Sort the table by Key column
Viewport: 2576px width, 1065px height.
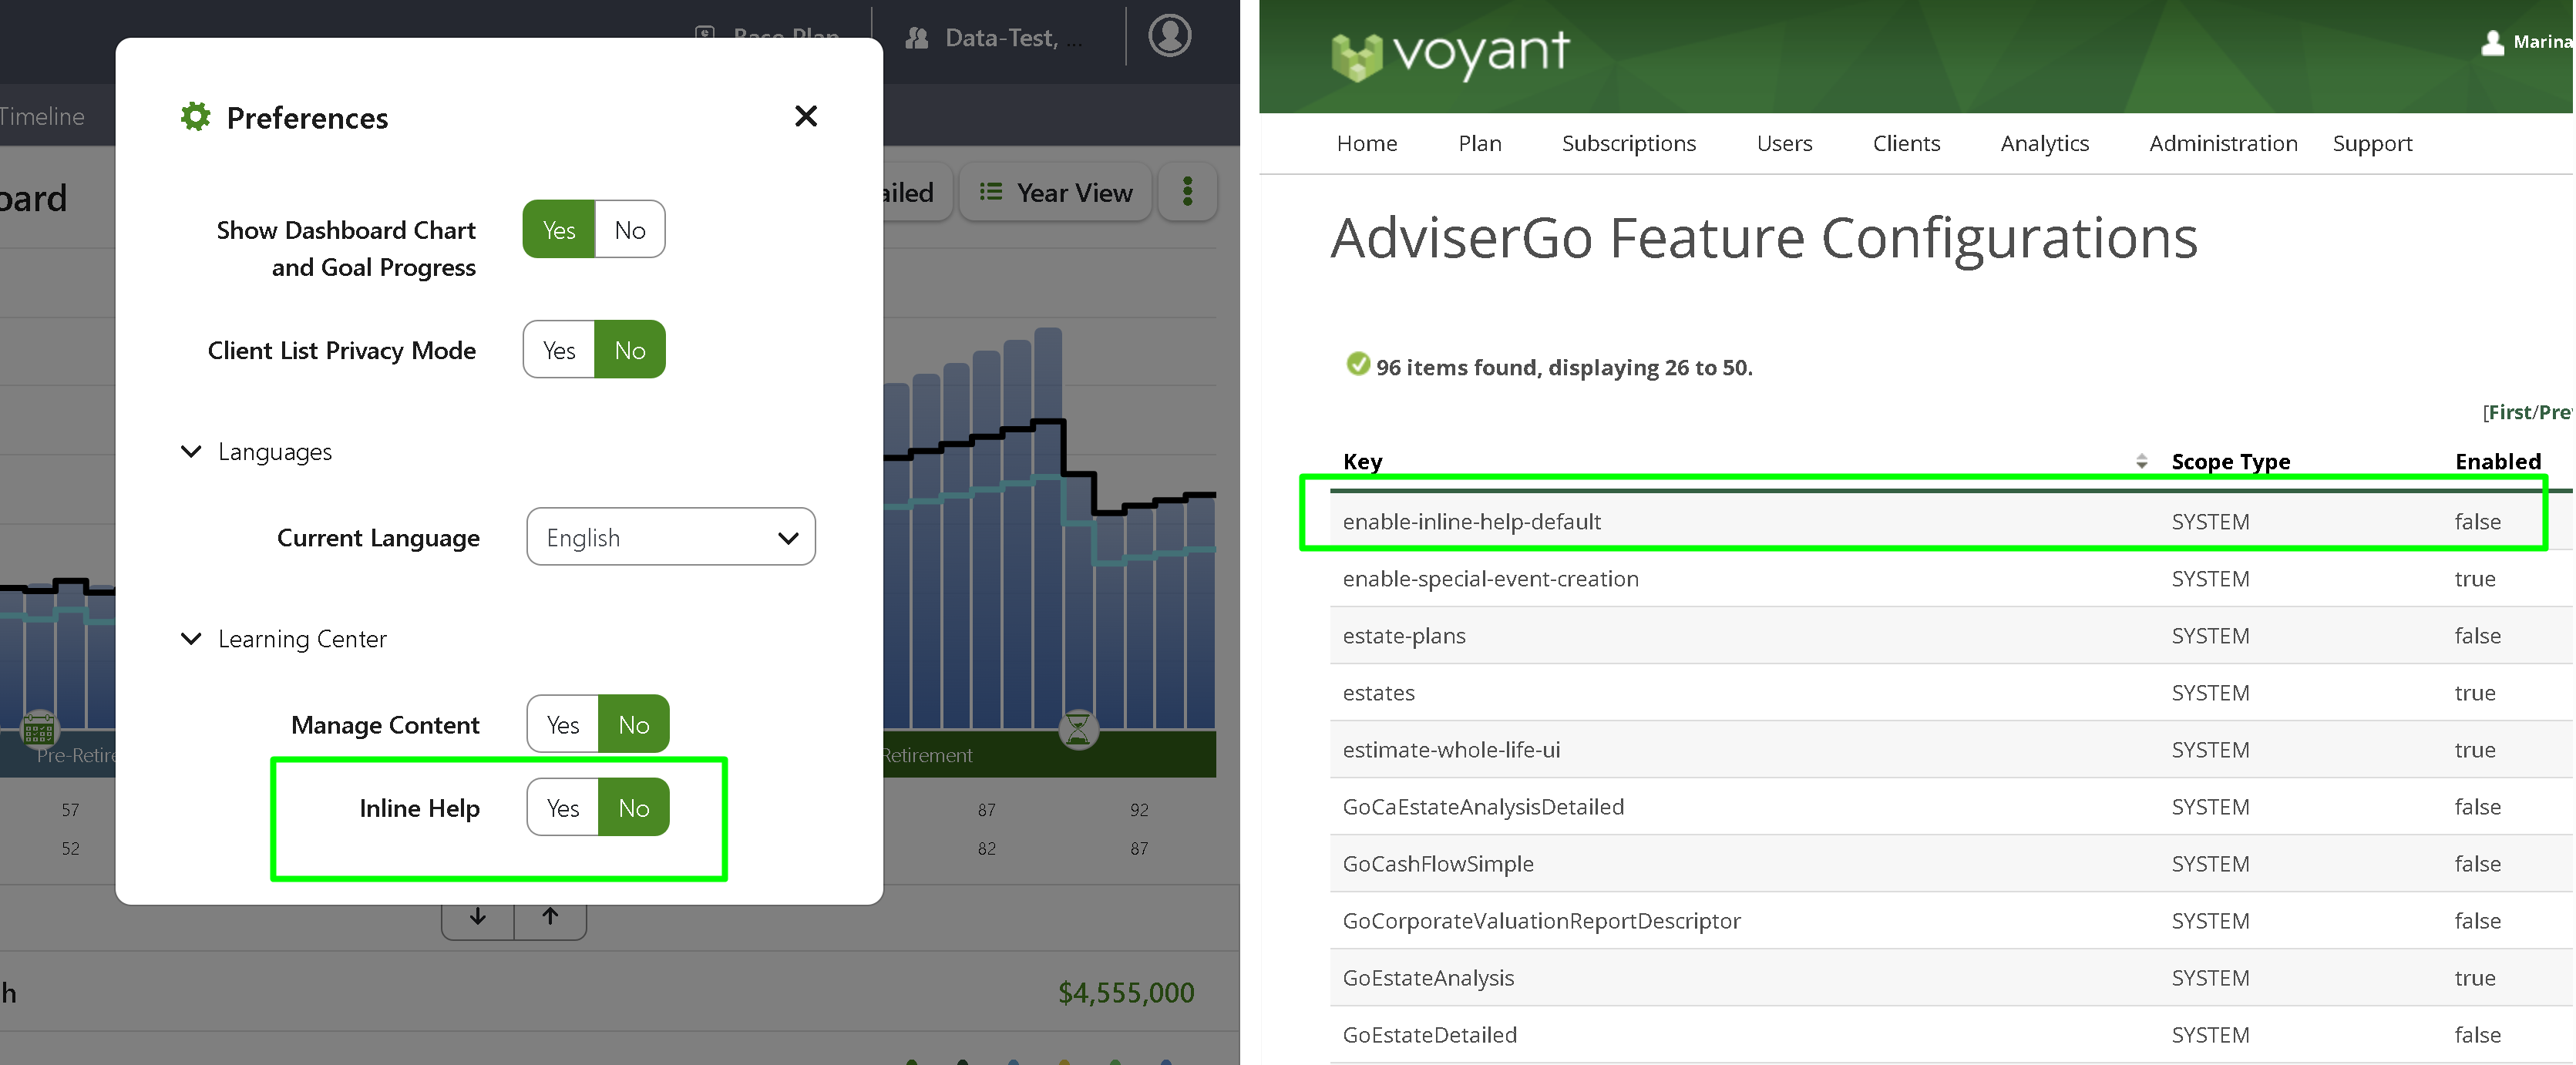(1362, 461)
